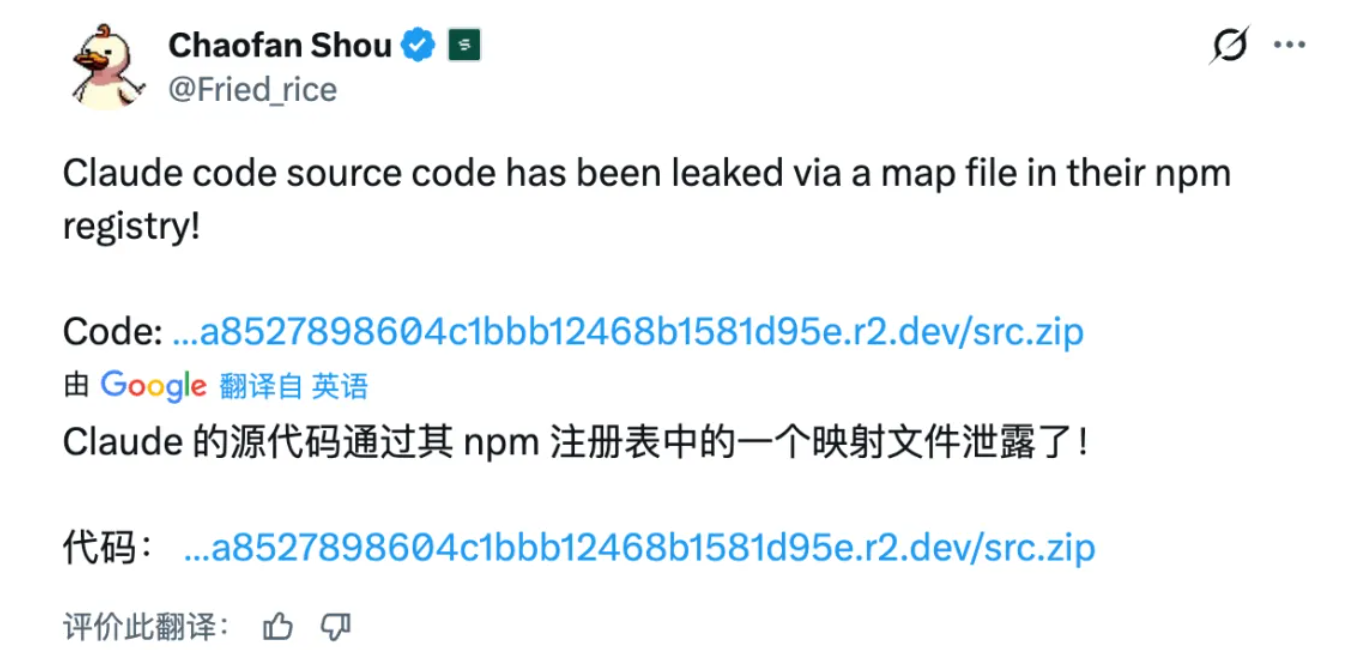Open the src.zip link after "代码："
1354x650 pixels.
pos(639,547)
